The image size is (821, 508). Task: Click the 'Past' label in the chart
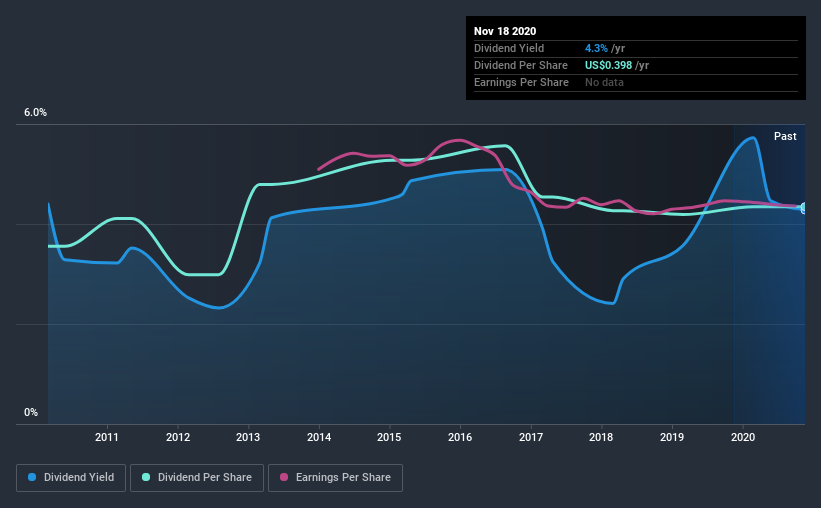pos(785,136)
